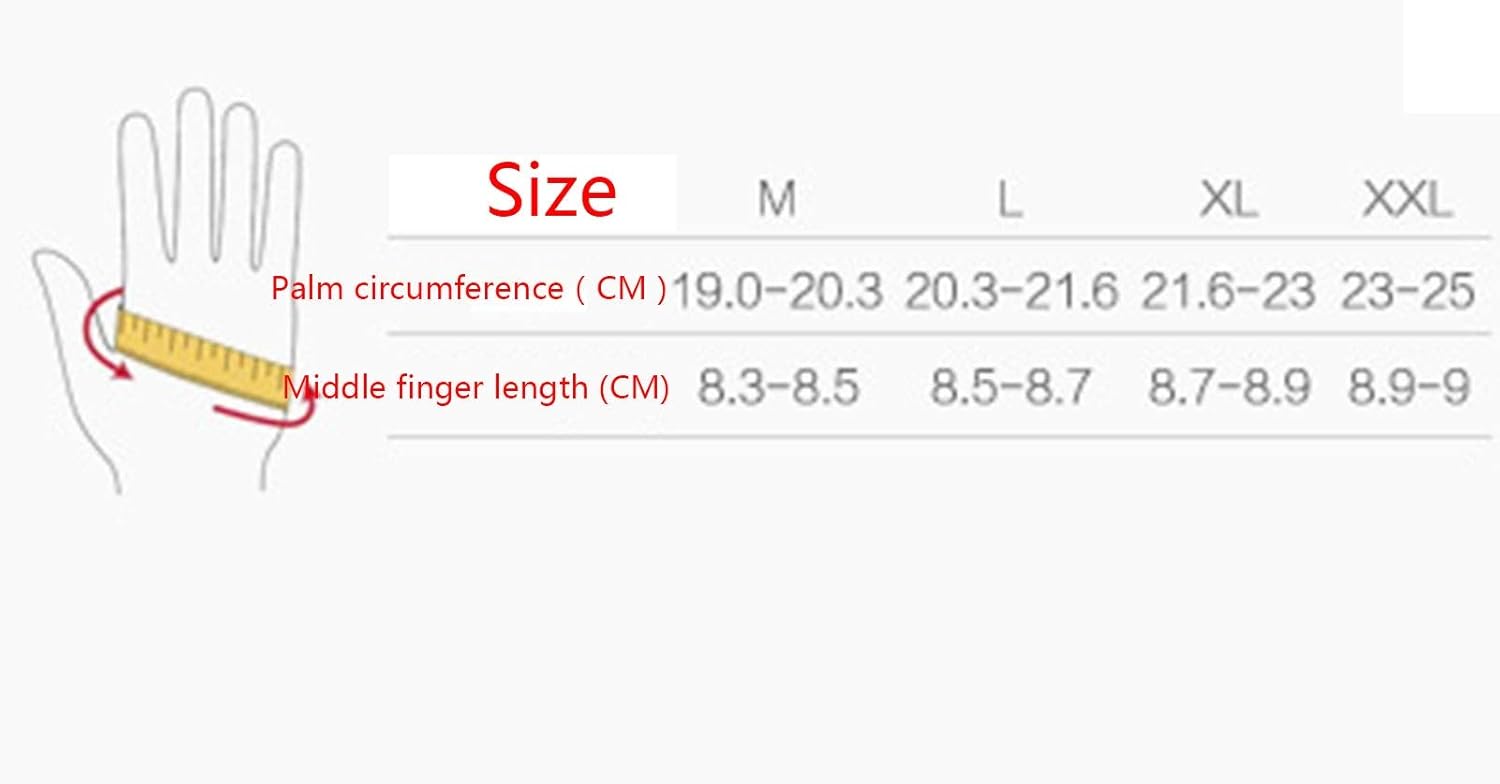This screenshot has height=784, width=1500.
Task: Click the 8.9-9 middle finger length cell
Action: click(1408, 387)
